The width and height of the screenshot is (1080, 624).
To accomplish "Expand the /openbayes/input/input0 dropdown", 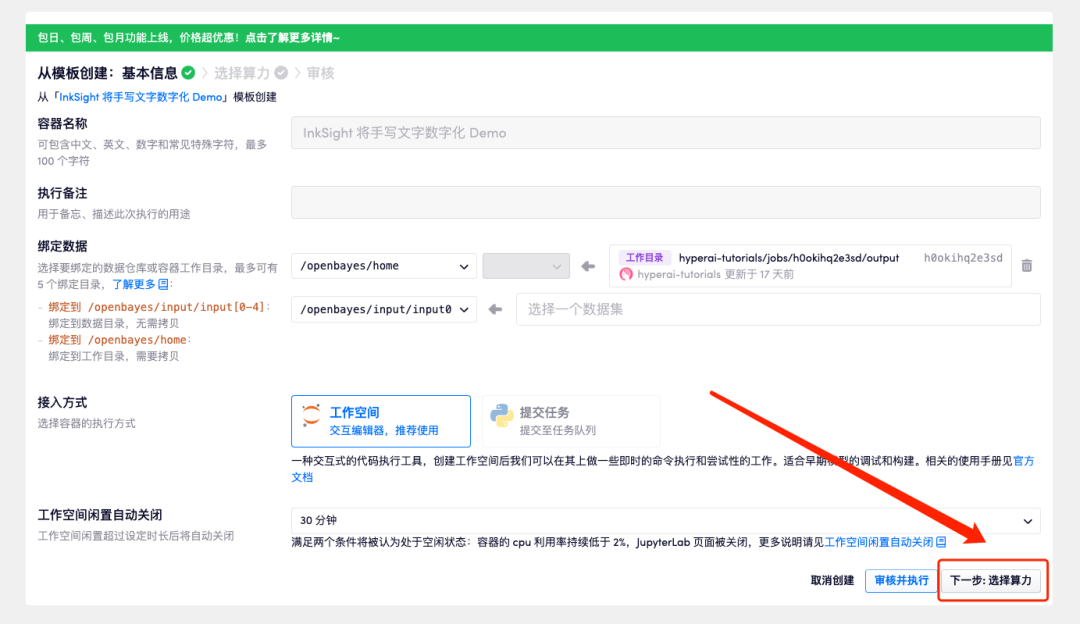I will click(383, 310).
